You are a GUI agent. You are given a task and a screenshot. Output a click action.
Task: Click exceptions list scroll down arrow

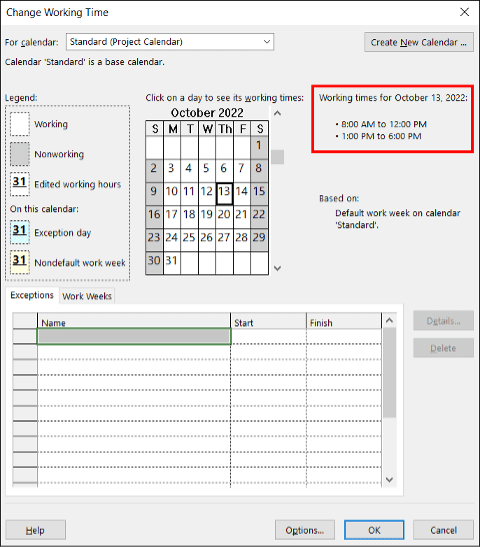389,480
